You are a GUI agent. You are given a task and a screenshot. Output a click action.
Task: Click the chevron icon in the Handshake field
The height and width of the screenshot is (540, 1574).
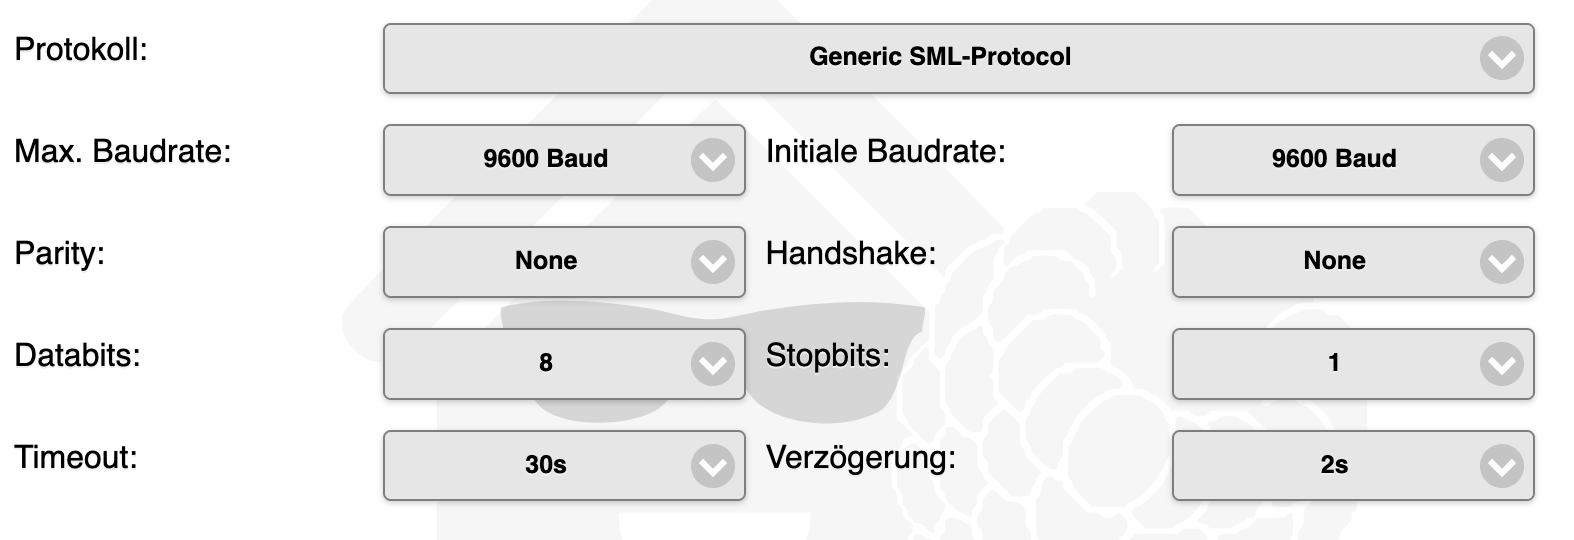1501,263
